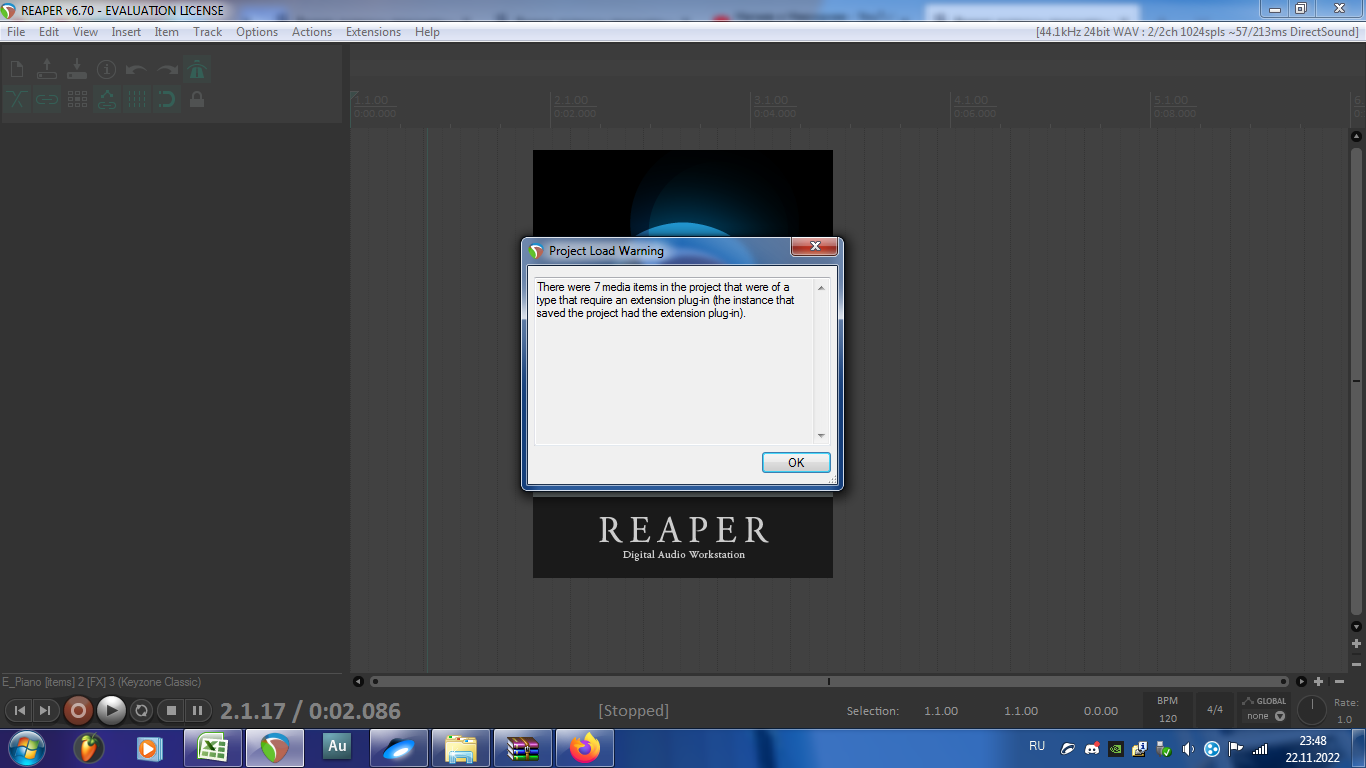The width and height of the screenshot is (1366, 768).
Task: Click the Stop transport button
Action: 172,711
